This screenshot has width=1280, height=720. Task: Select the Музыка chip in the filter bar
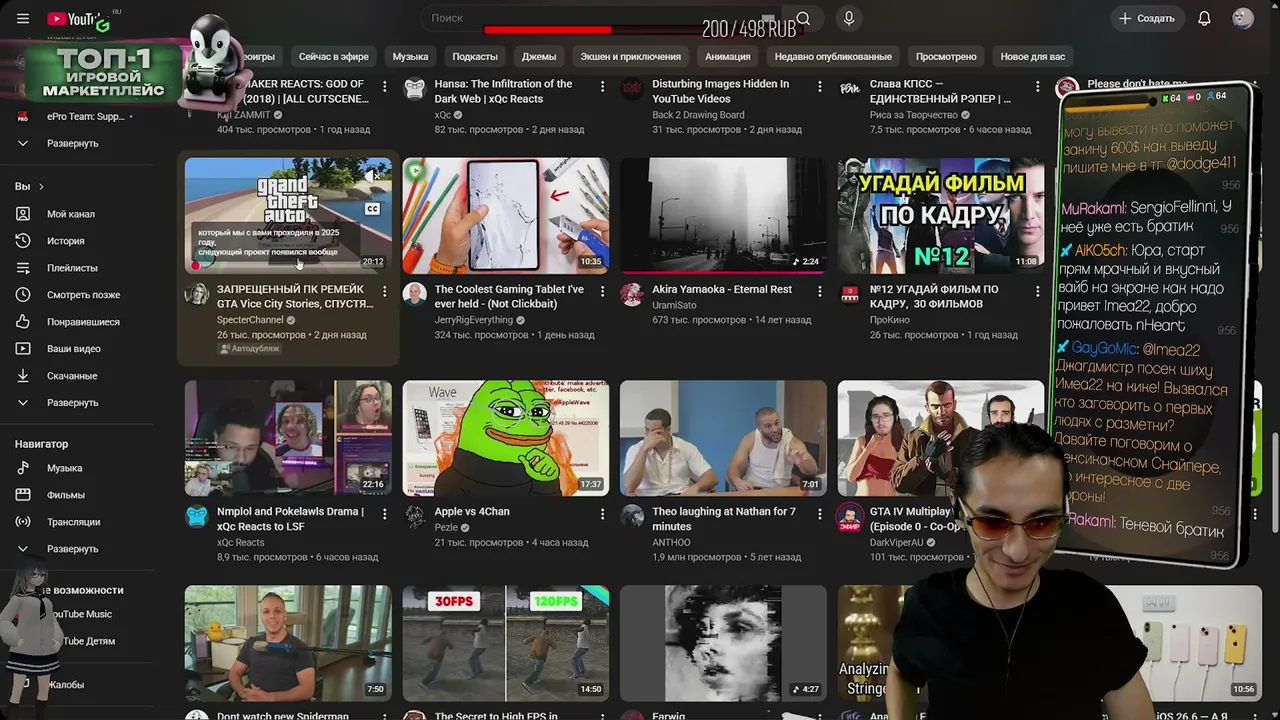[x=410, y=57]
